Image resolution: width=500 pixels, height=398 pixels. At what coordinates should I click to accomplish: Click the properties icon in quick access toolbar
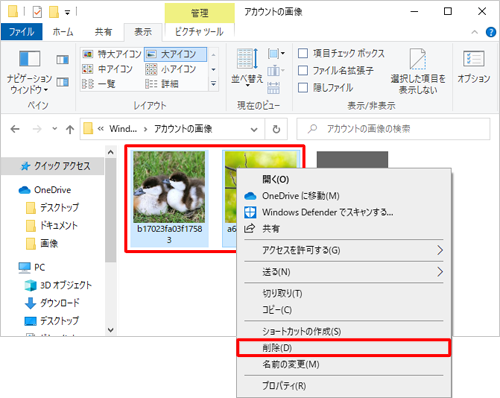37,12
